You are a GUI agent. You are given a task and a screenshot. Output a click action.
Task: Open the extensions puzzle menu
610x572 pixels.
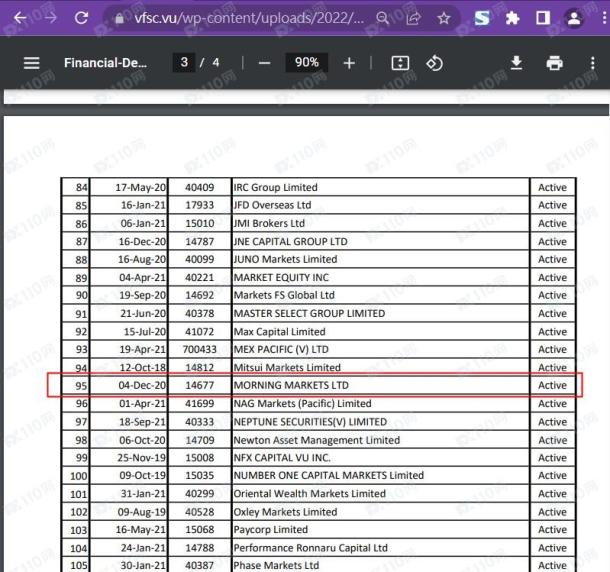click(512, 18)
